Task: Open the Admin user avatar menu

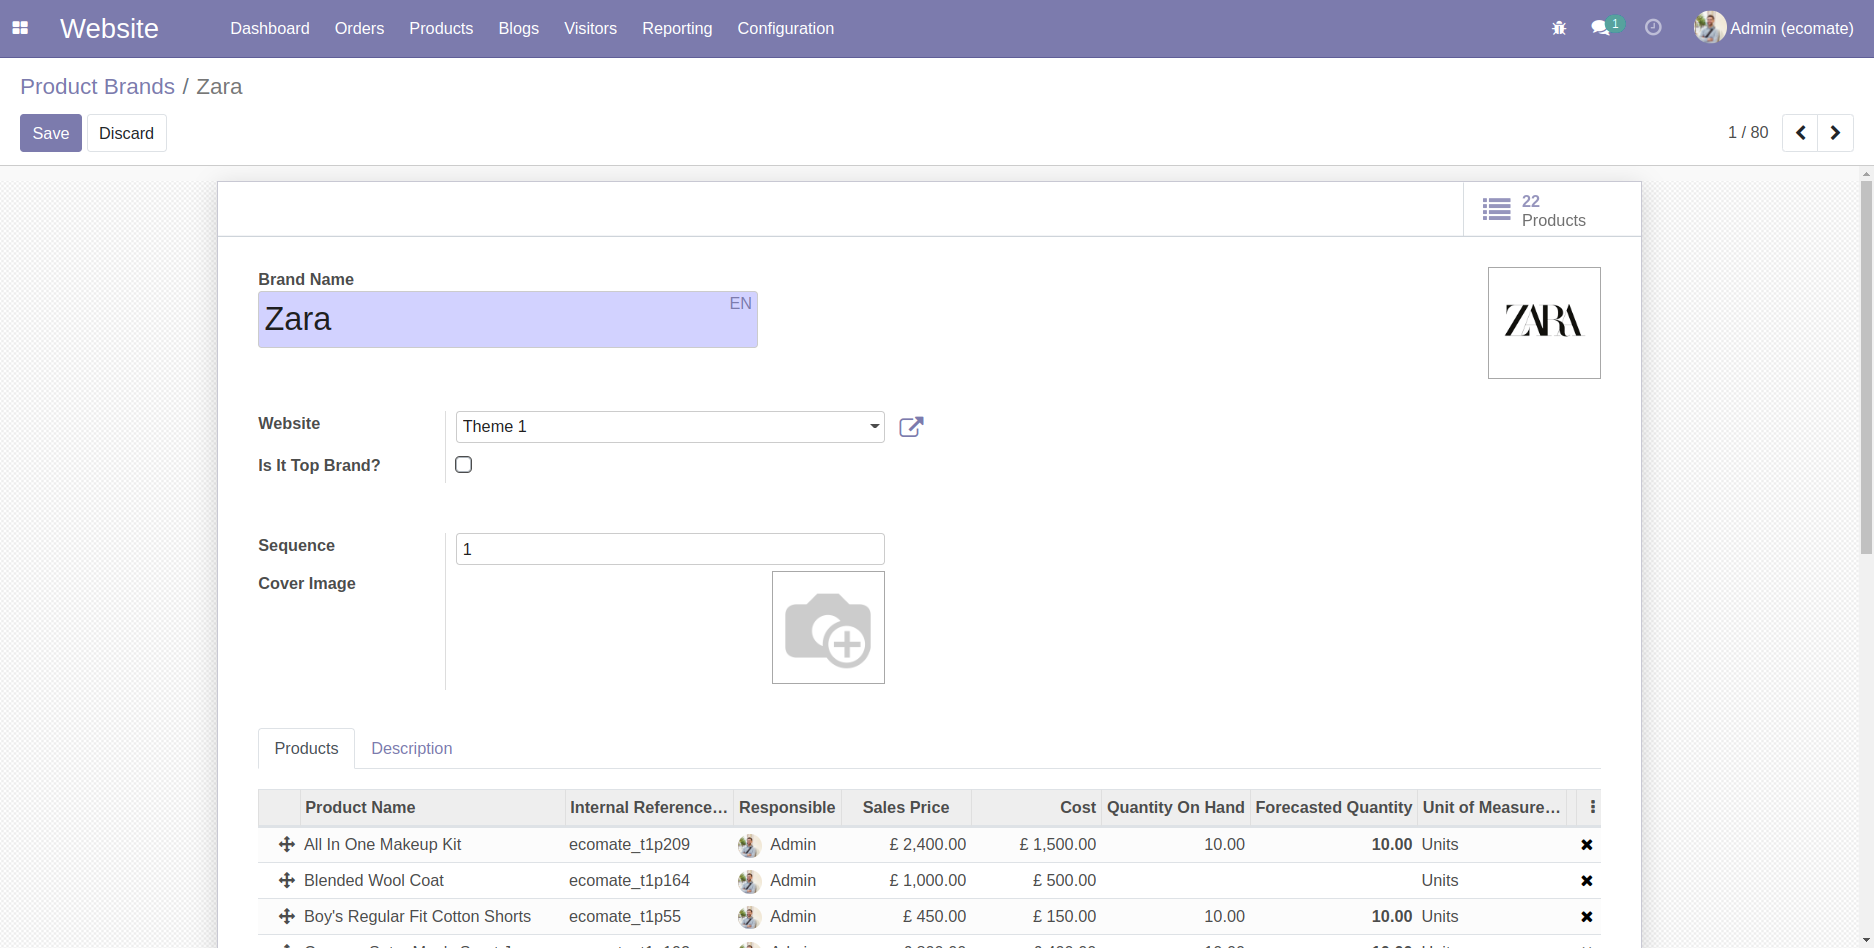Action: pyautogui.click(x=1775, y=28)
